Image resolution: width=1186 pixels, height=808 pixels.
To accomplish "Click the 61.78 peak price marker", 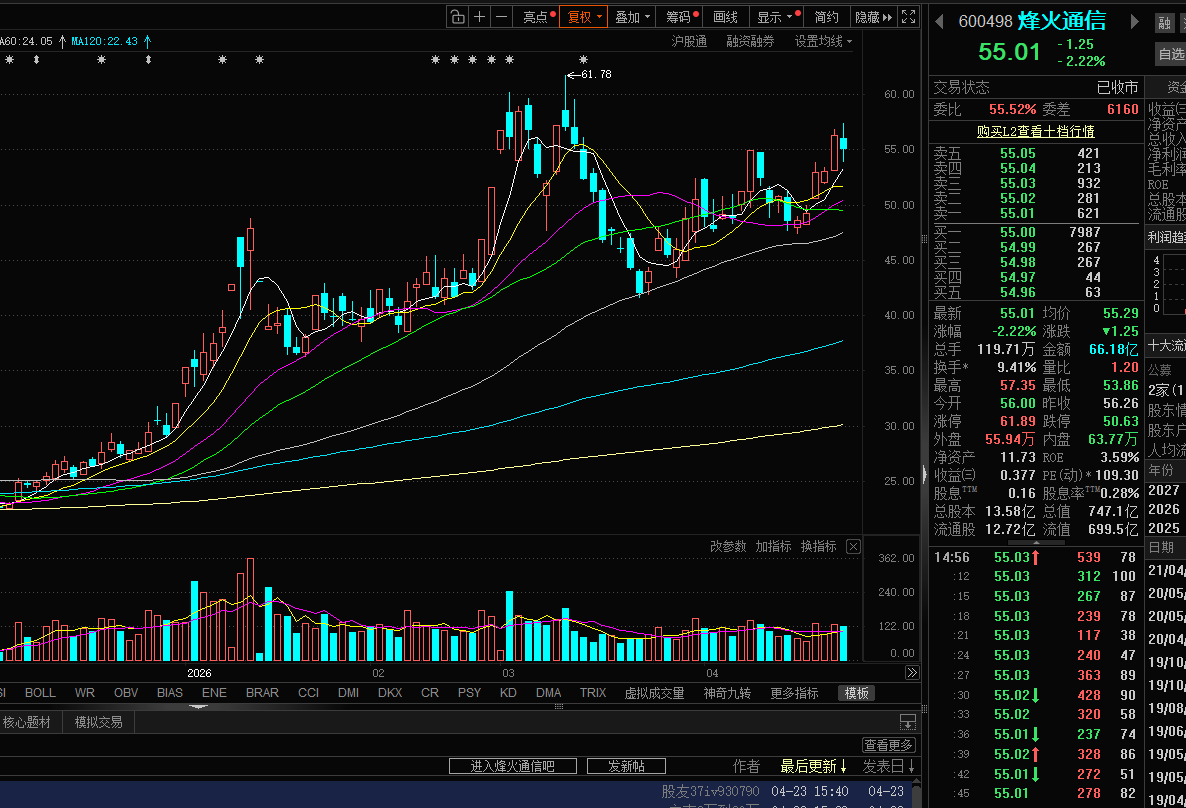I will tap(596, 74).
